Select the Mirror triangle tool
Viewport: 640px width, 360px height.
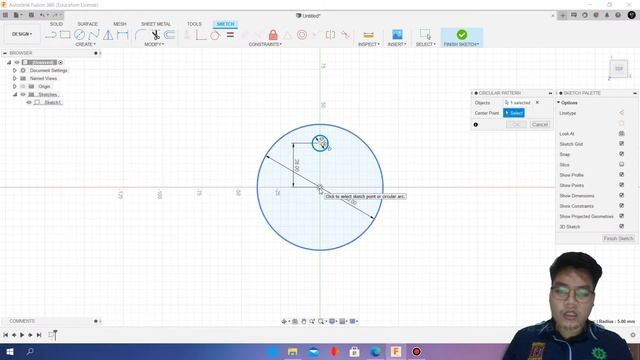click(x=108, y=35)
